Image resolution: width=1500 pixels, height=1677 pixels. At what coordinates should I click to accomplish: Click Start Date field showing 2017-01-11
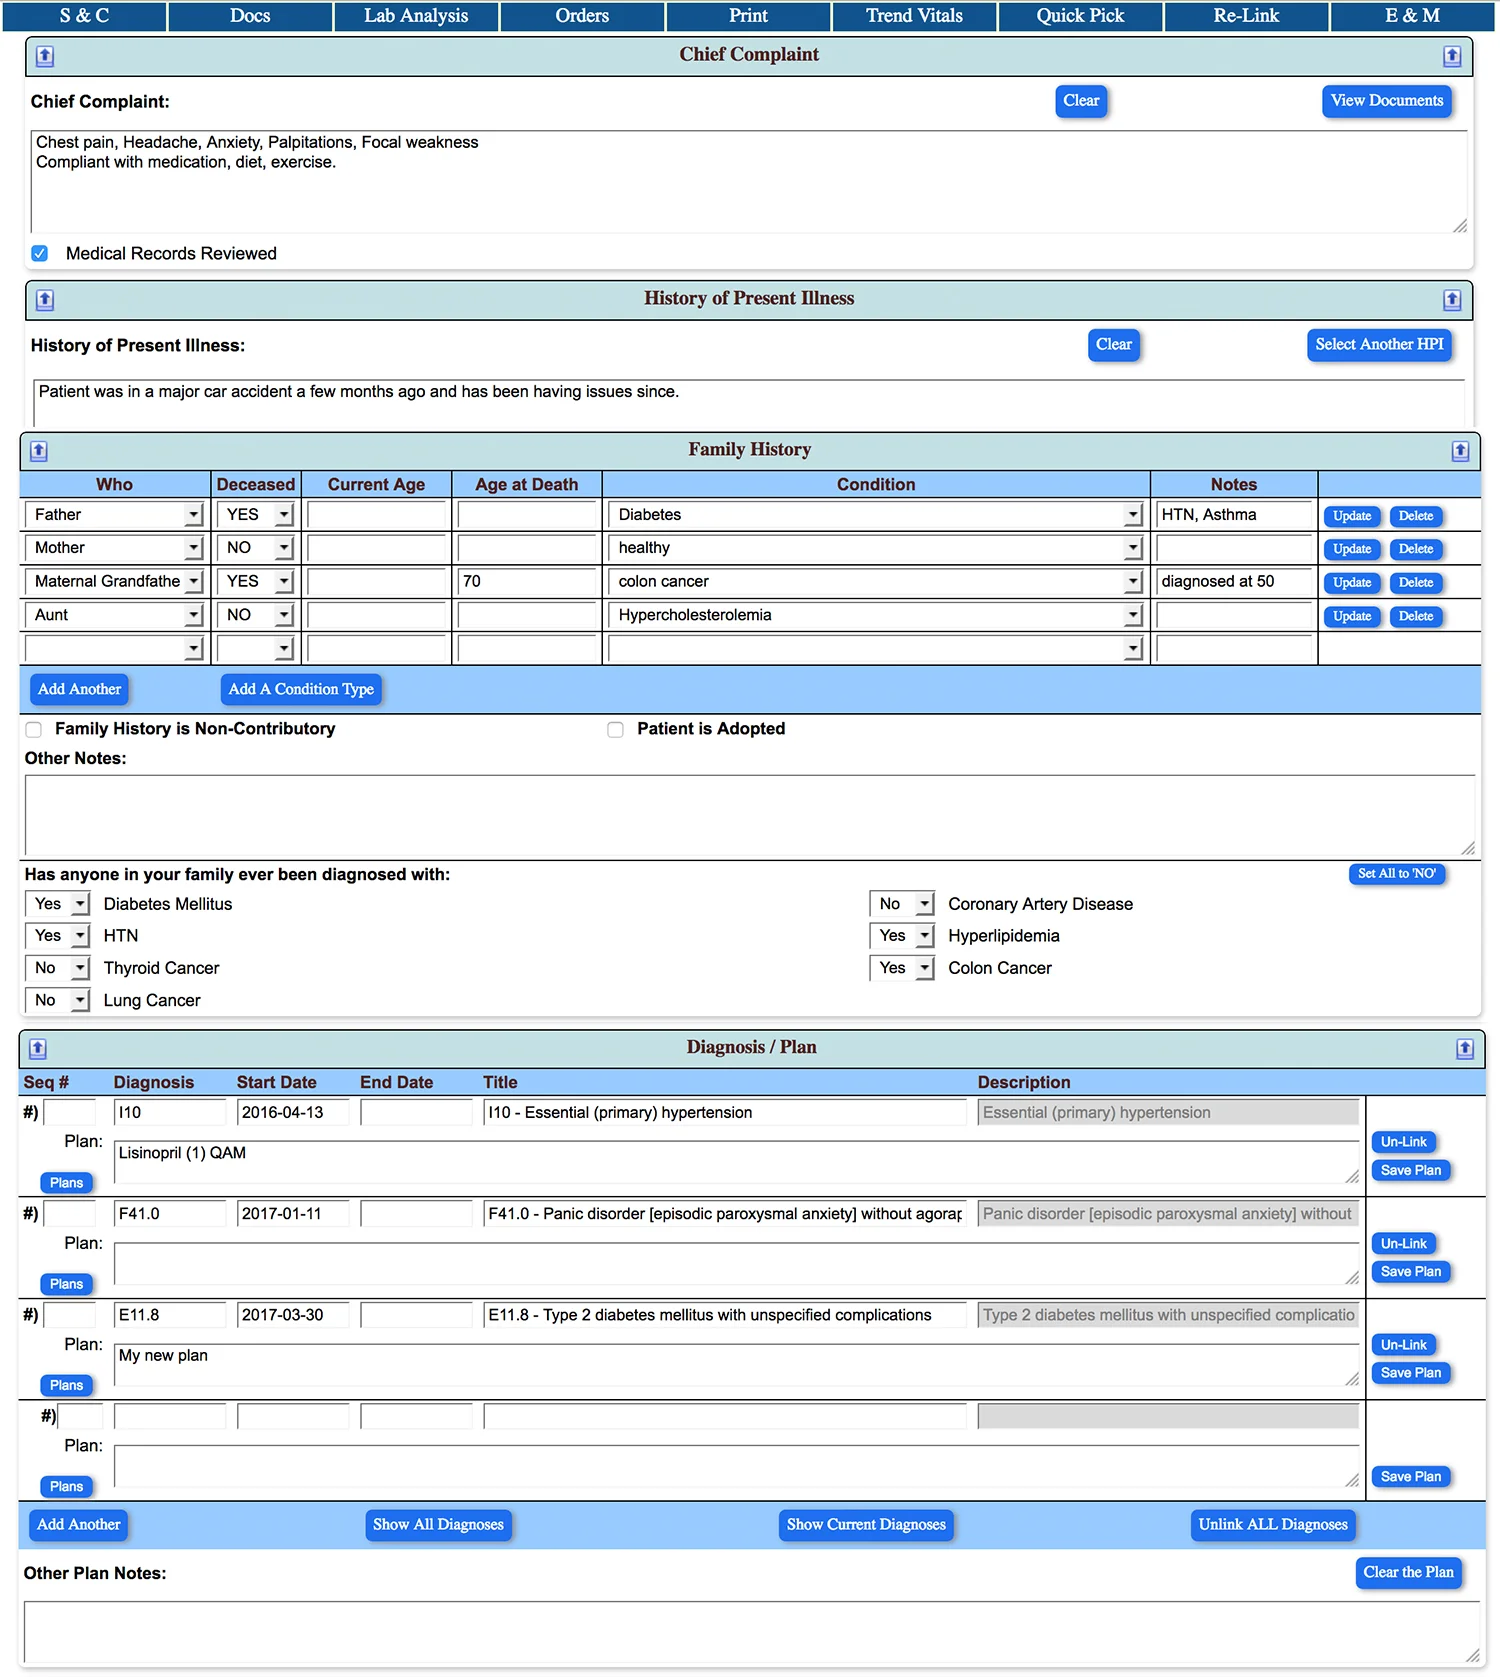[294, 1214]
